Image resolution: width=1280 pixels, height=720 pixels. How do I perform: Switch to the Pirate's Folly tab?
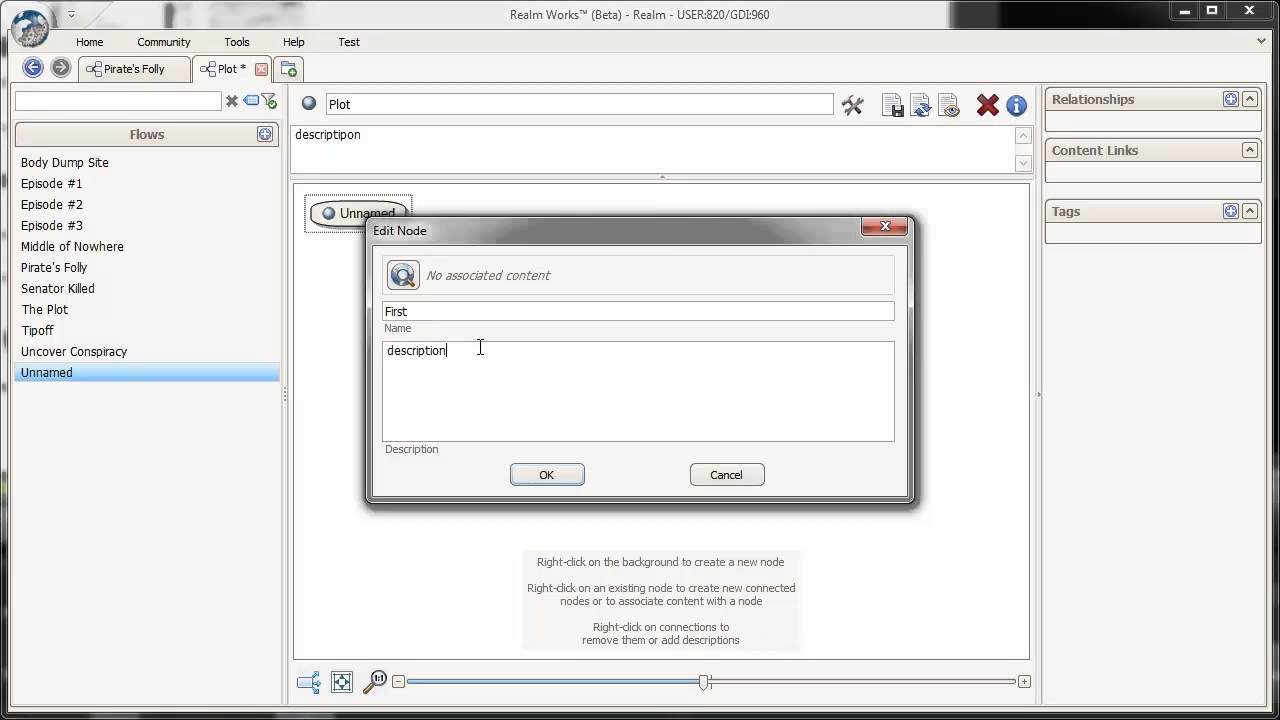coord(134,69)
